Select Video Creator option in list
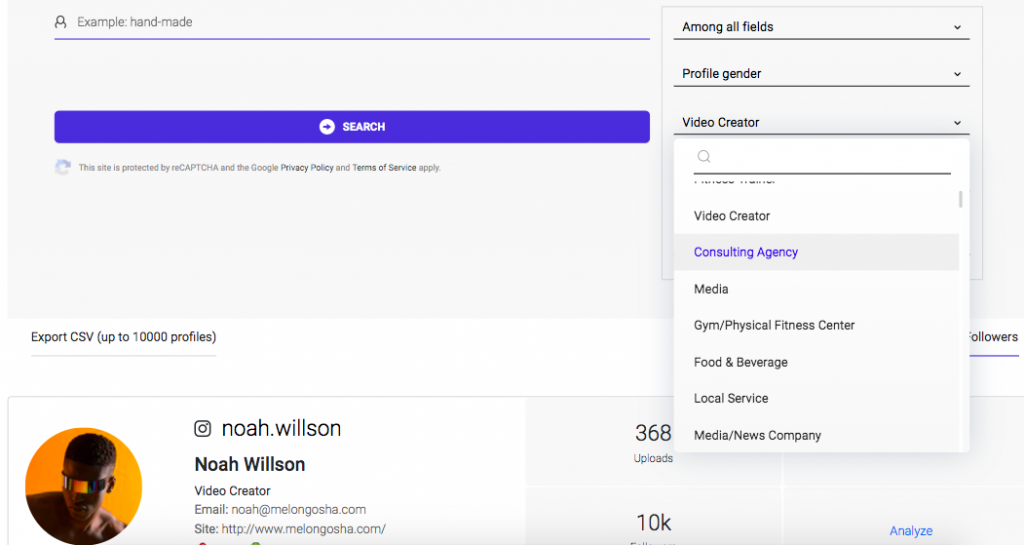This screenshot has height=545, width=1024. click(816, 216)
